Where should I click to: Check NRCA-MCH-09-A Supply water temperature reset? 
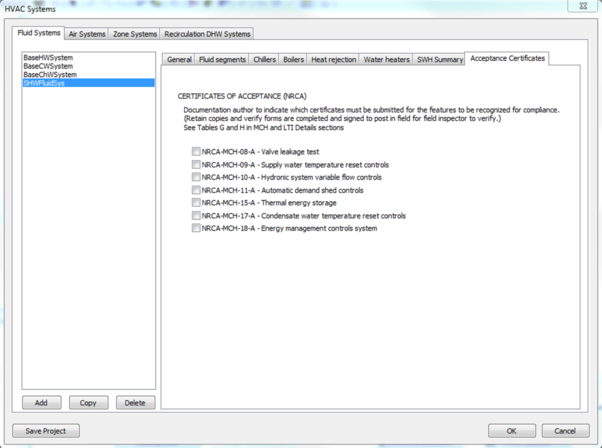[x=197, y=165]
